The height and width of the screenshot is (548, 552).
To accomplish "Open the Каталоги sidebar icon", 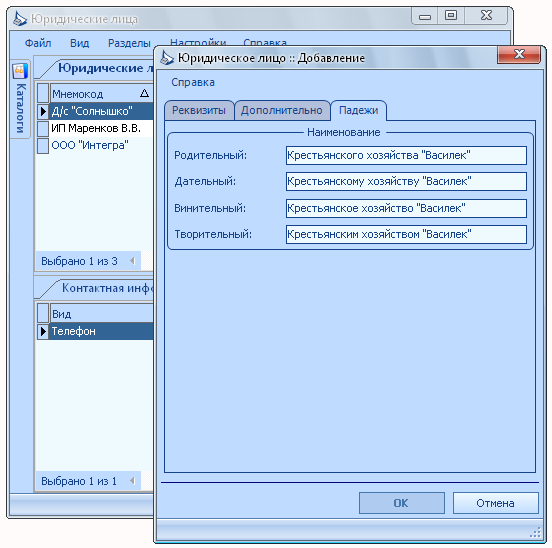I will pyautogui.click(x=19, y=71).
